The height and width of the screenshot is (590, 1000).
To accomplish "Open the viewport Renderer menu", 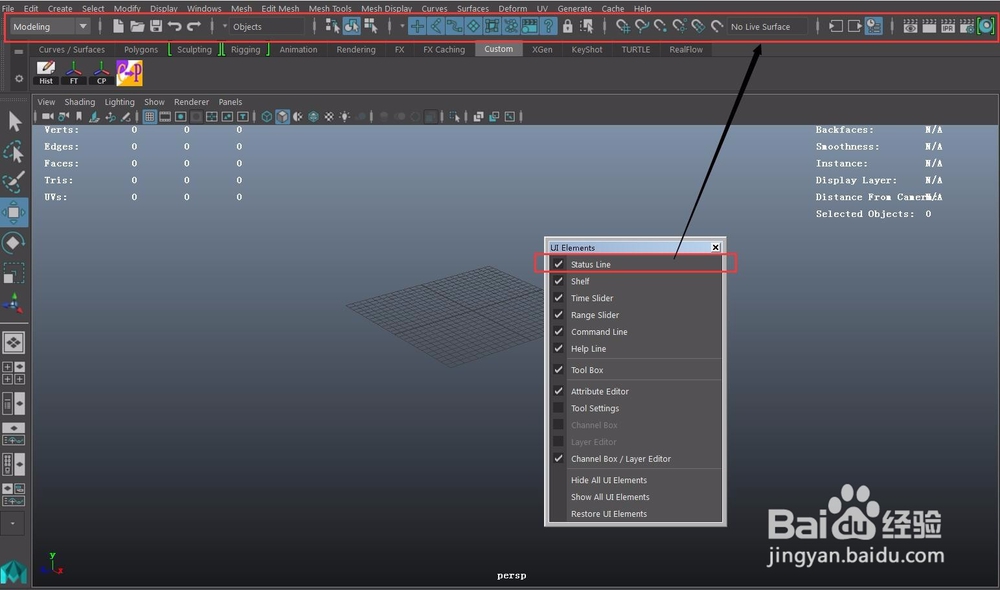I will 191,102.
